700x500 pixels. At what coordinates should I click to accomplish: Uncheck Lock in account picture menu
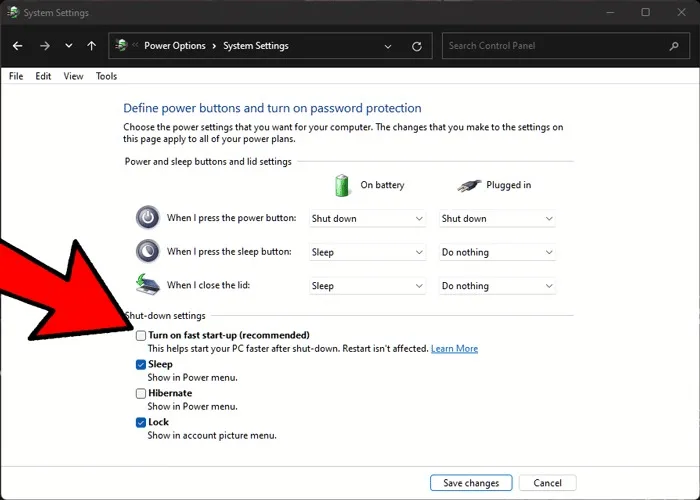tap(141, 423)
